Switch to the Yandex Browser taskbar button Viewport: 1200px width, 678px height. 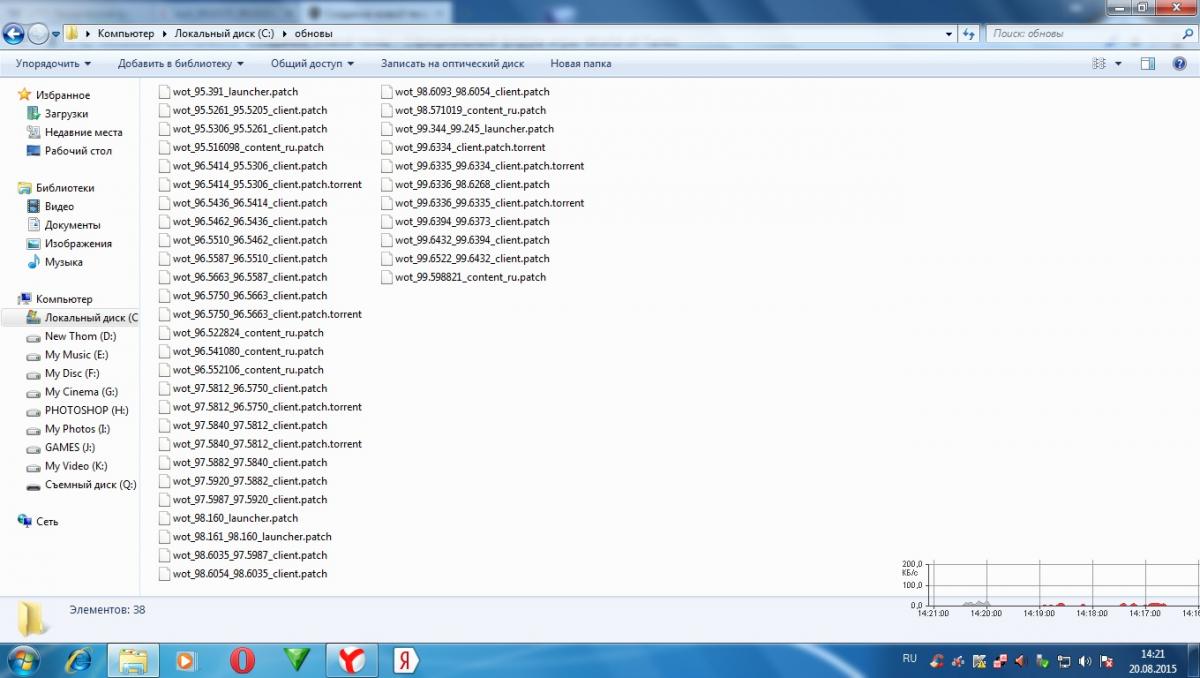[x=352, y=660]
